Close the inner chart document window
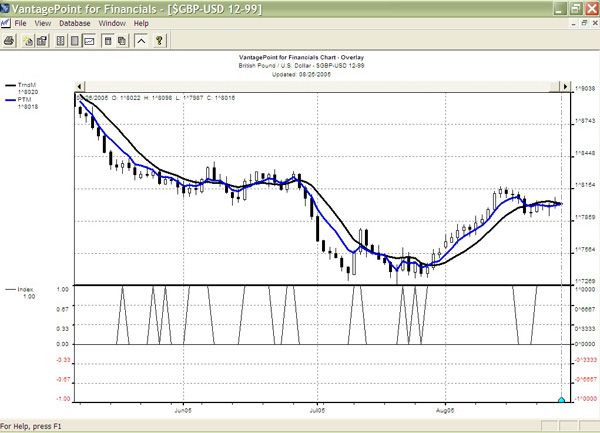The image size is (600, 433). [595, 23]
